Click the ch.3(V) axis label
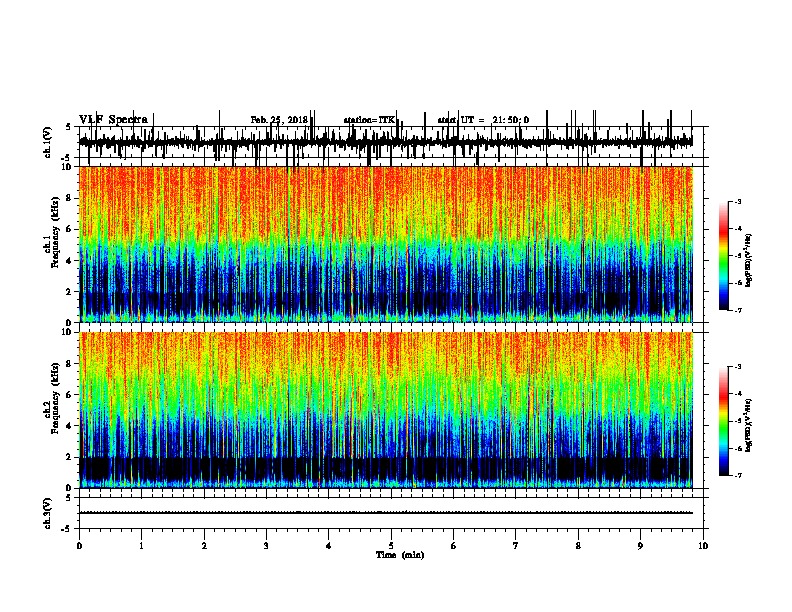Viewport: 792px width, 612px height. click(x=48, y=513)
